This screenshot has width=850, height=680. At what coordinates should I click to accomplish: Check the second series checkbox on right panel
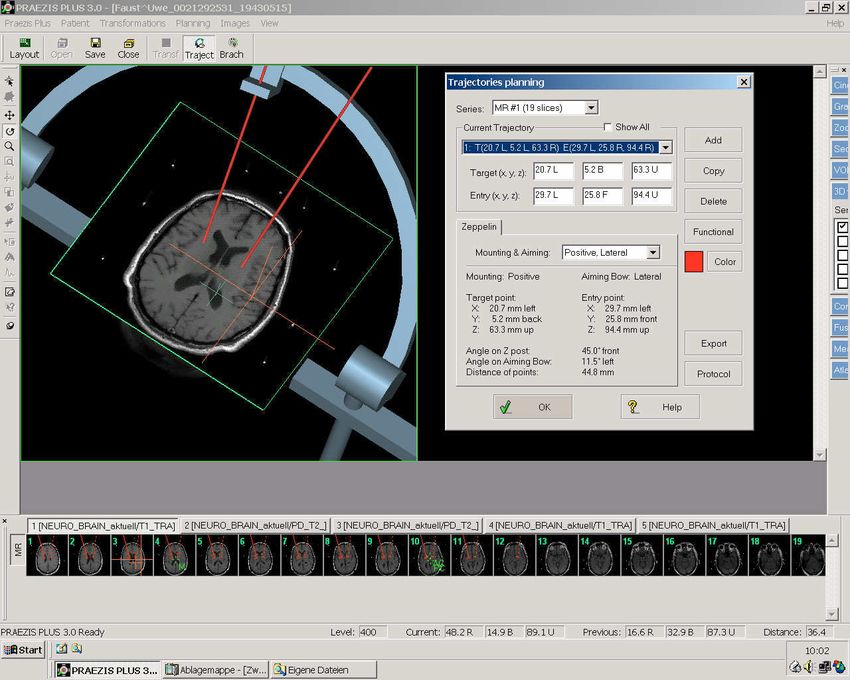click(841, 241)
